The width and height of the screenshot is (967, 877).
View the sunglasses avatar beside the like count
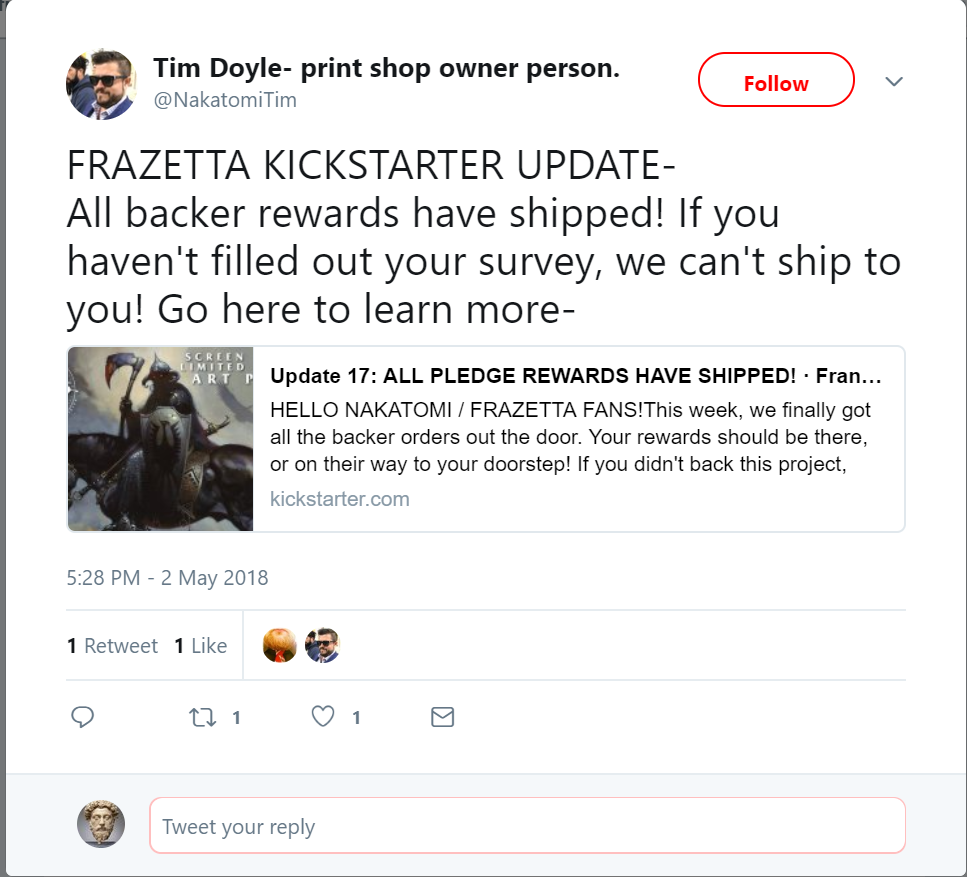tap(323, 645)
